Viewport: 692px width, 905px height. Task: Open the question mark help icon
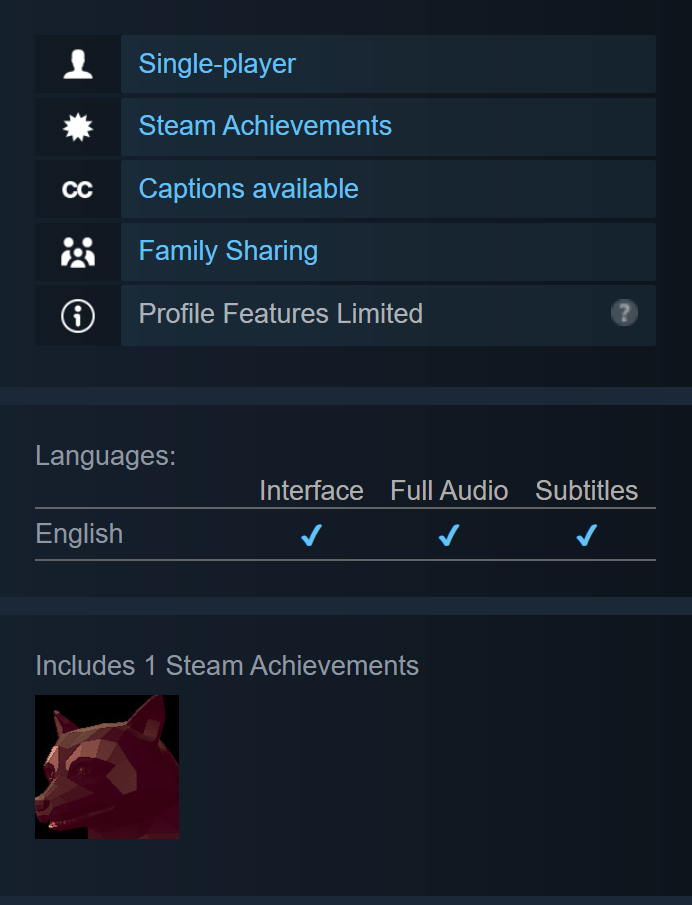[624, 313]
